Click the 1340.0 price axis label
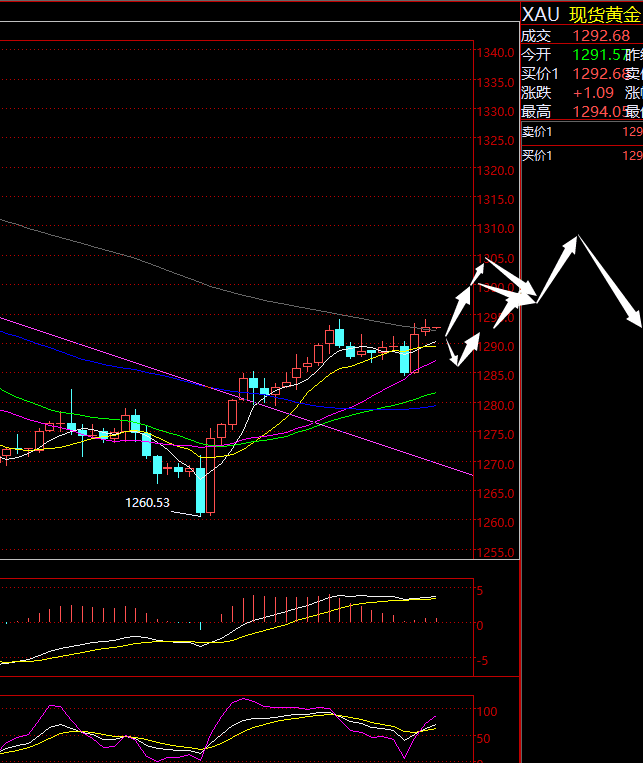 tap(496, 53)
